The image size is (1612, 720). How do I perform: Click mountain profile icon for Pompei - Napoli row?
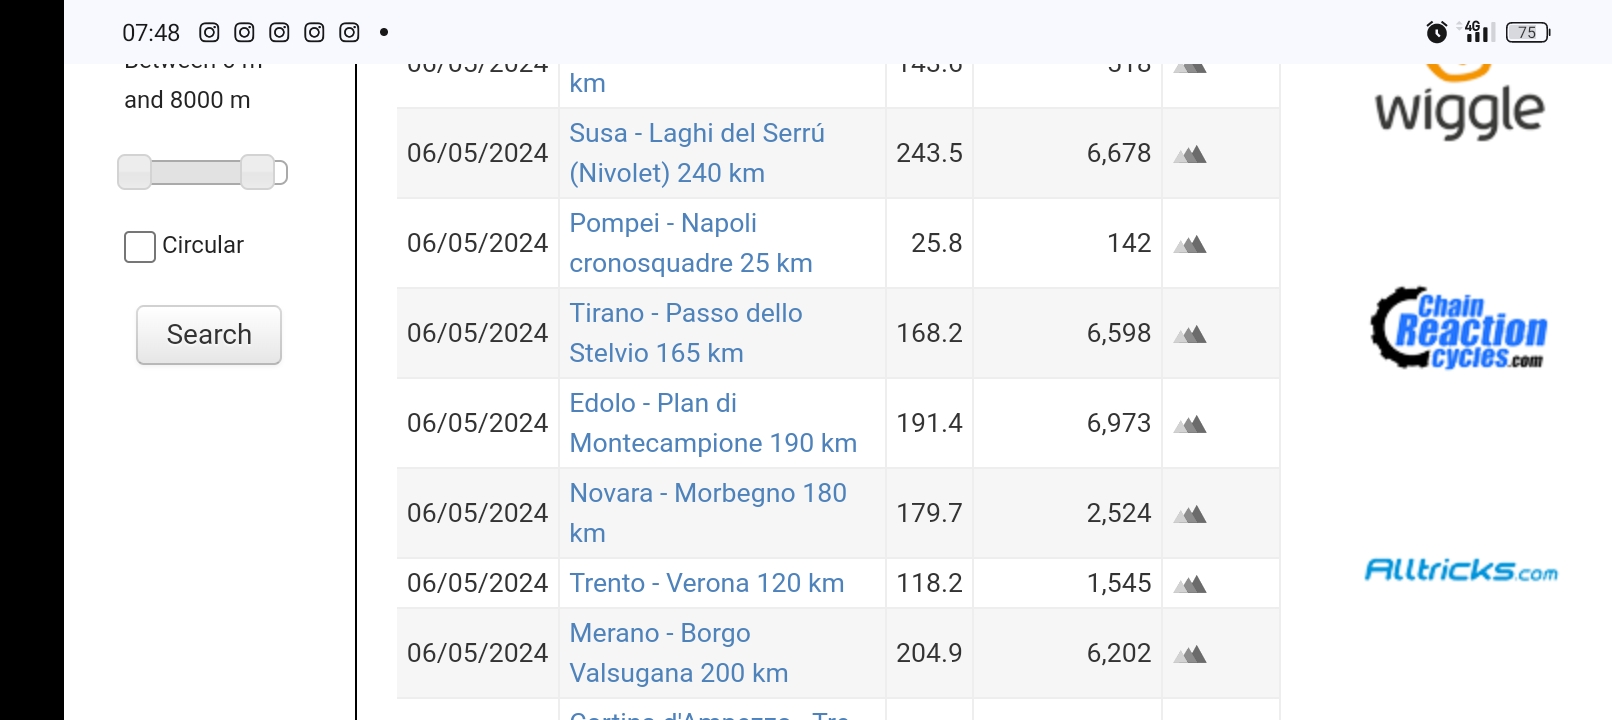pyautogui.click(x=1190, y=244)
